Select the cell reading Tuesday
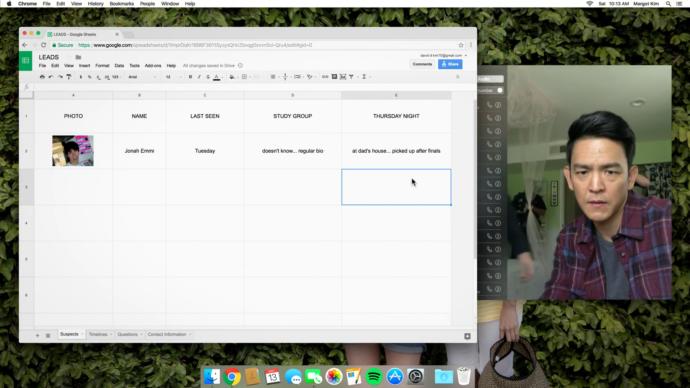690x388 pixels. (205, 151)
